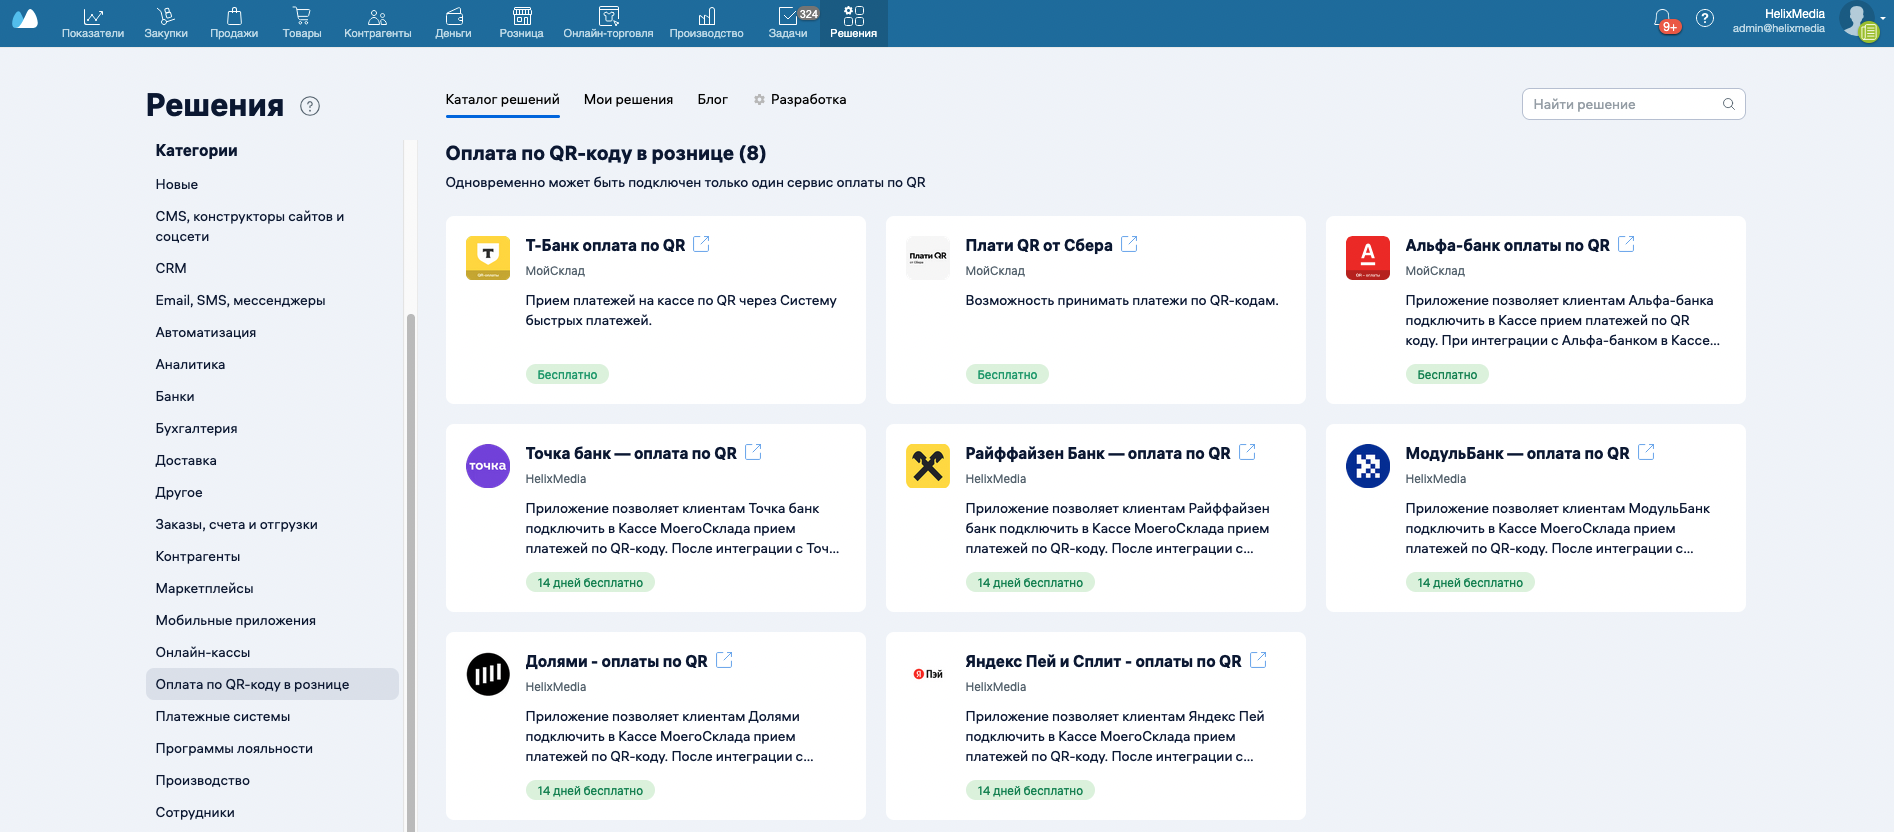This screenshot has height=832, width=1894.
Task: Select CMS, конструкторы сайтов и соцсети category
Action: 250,227
